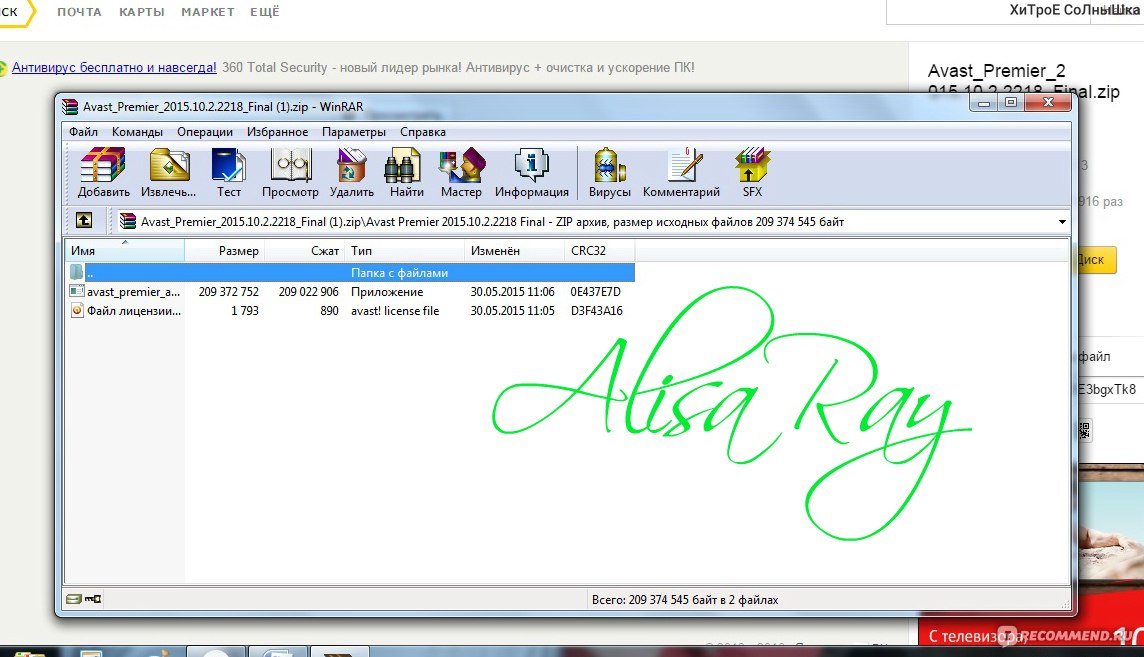
Task: Click the date 30.05.2015 11:05
Action: pyautogui.click(x=512, y=311)
